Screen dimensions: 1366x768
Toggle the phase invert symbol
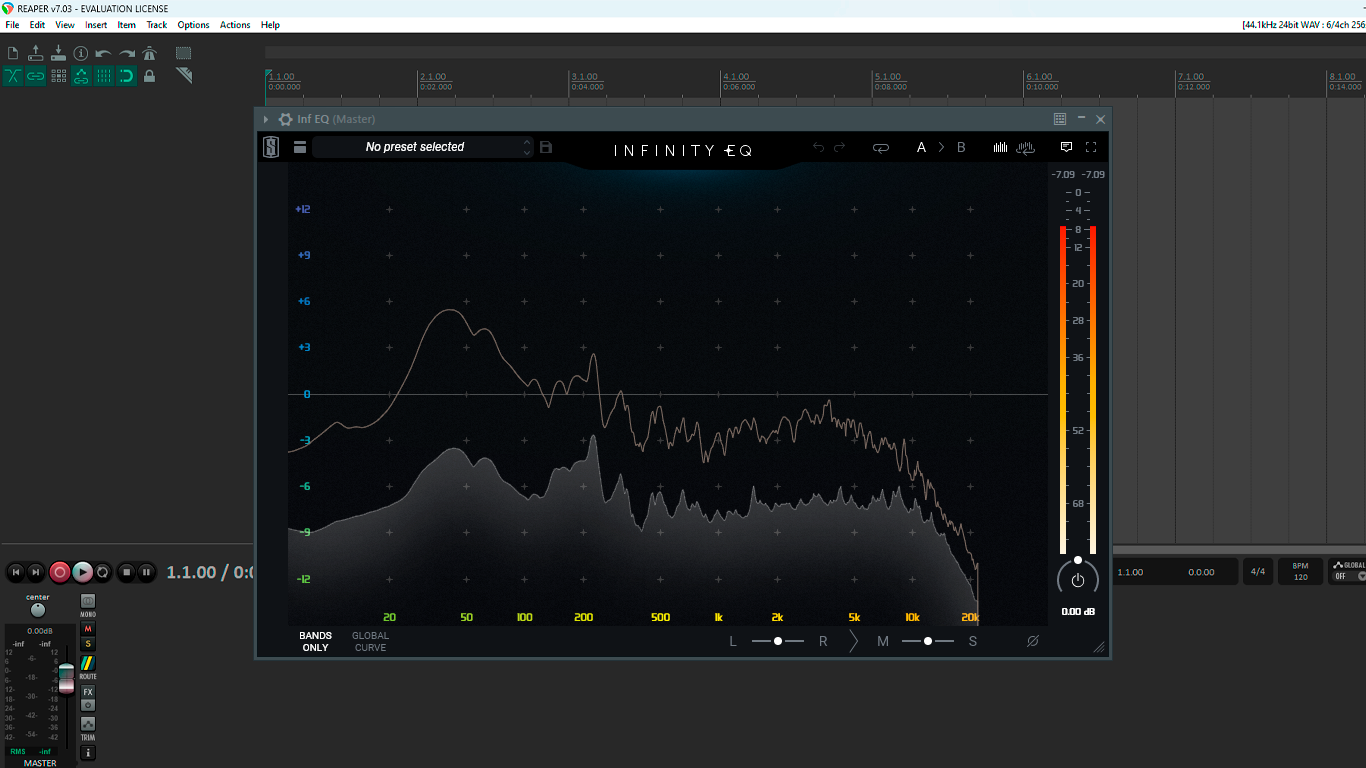pyautogui.click(x=1033, y=641)
